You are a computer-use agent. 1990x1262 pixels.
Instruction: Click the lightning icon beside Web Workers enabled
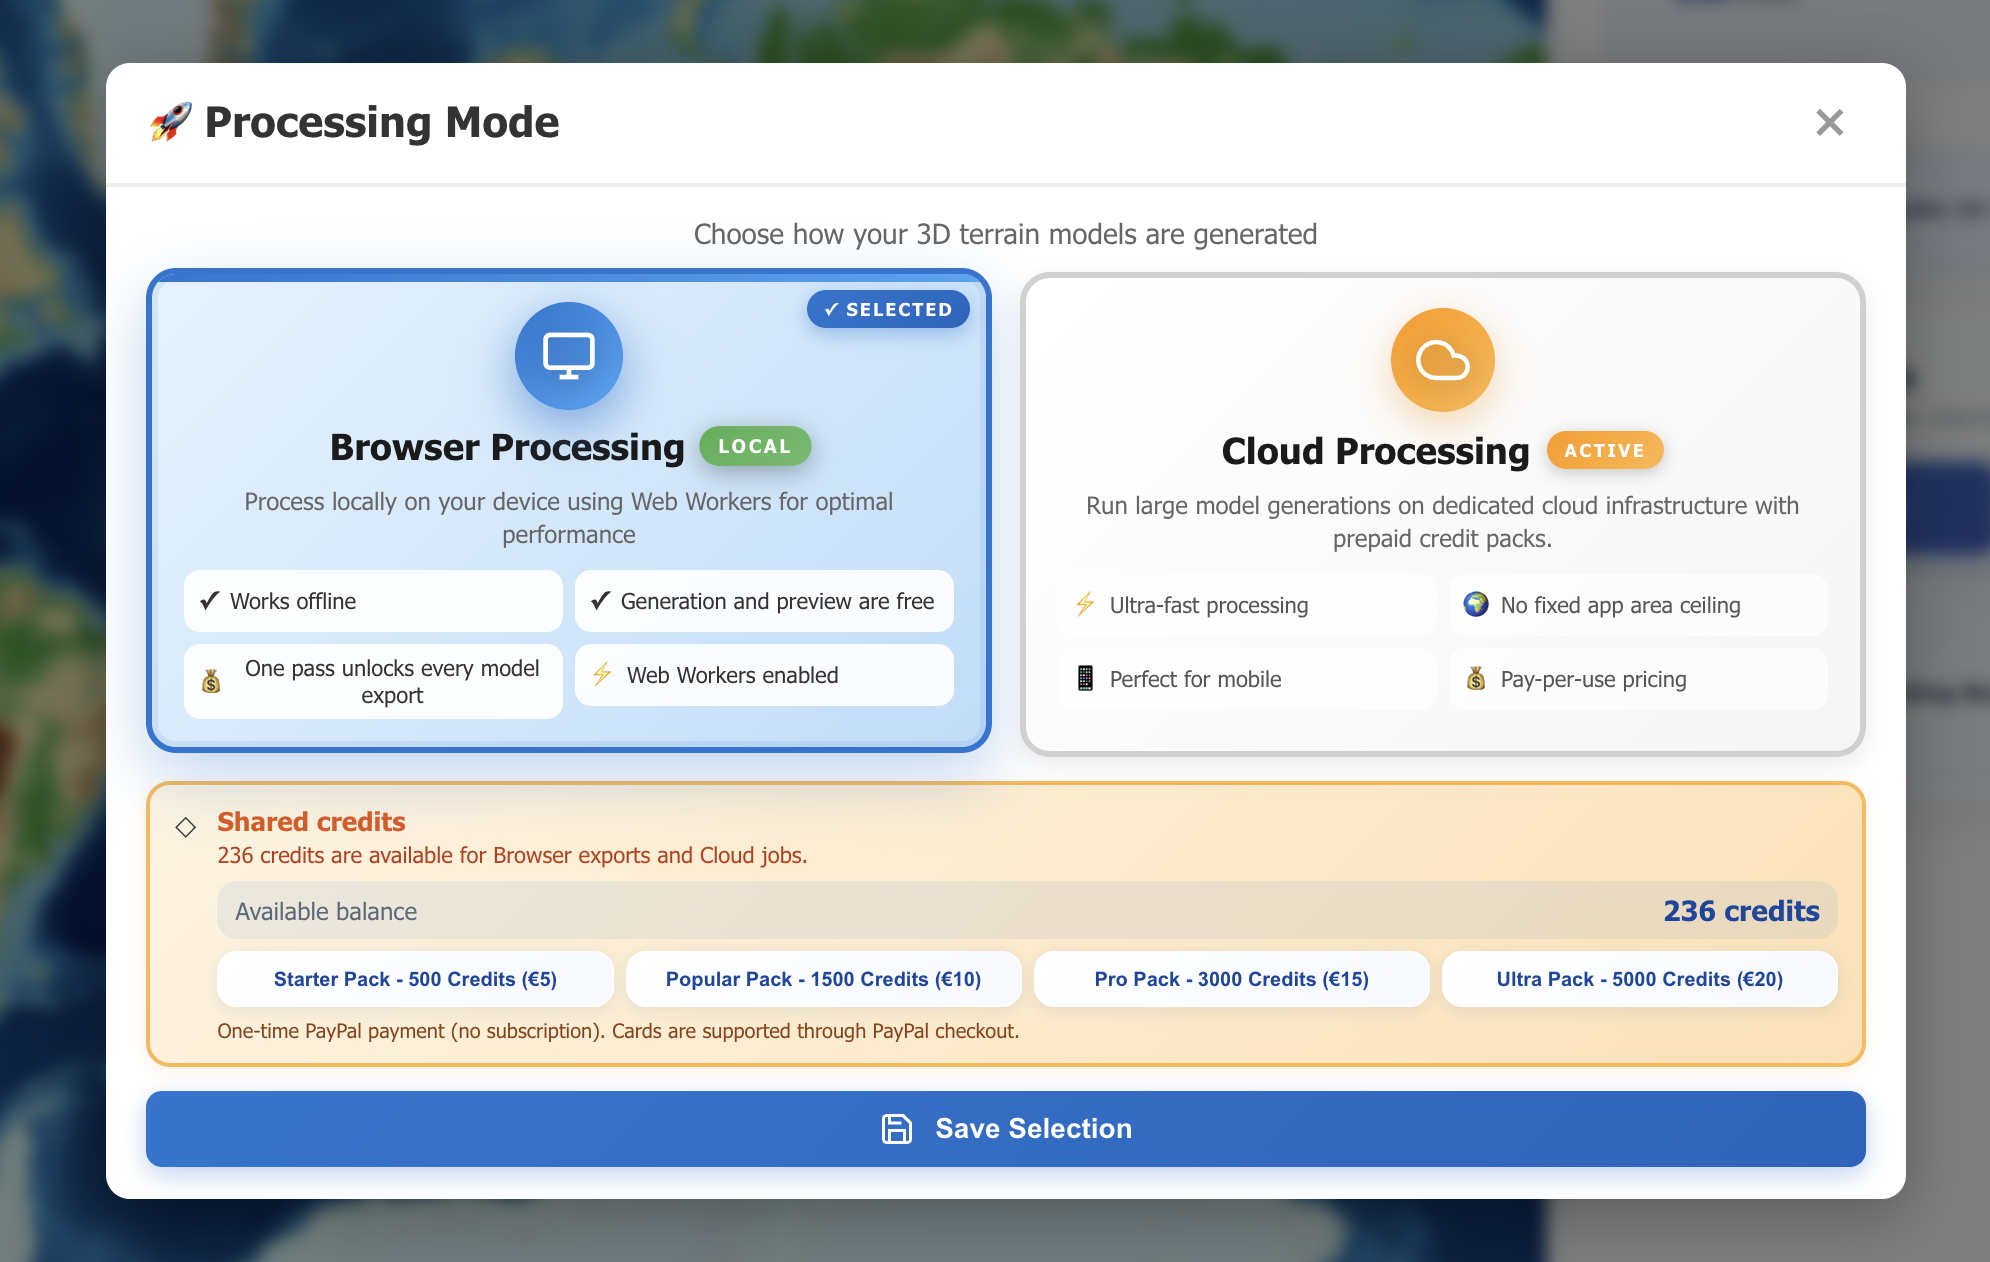pos(602,675)
